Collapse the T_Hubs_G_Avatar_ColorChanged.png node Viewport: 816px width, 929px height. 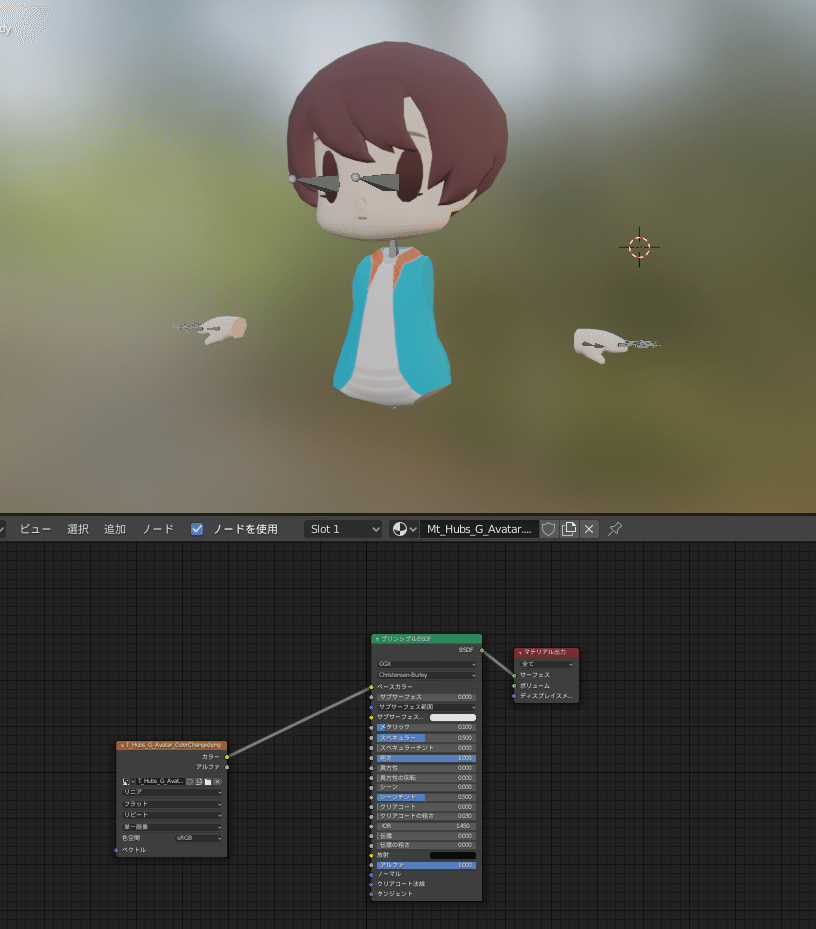click(122, 745)
